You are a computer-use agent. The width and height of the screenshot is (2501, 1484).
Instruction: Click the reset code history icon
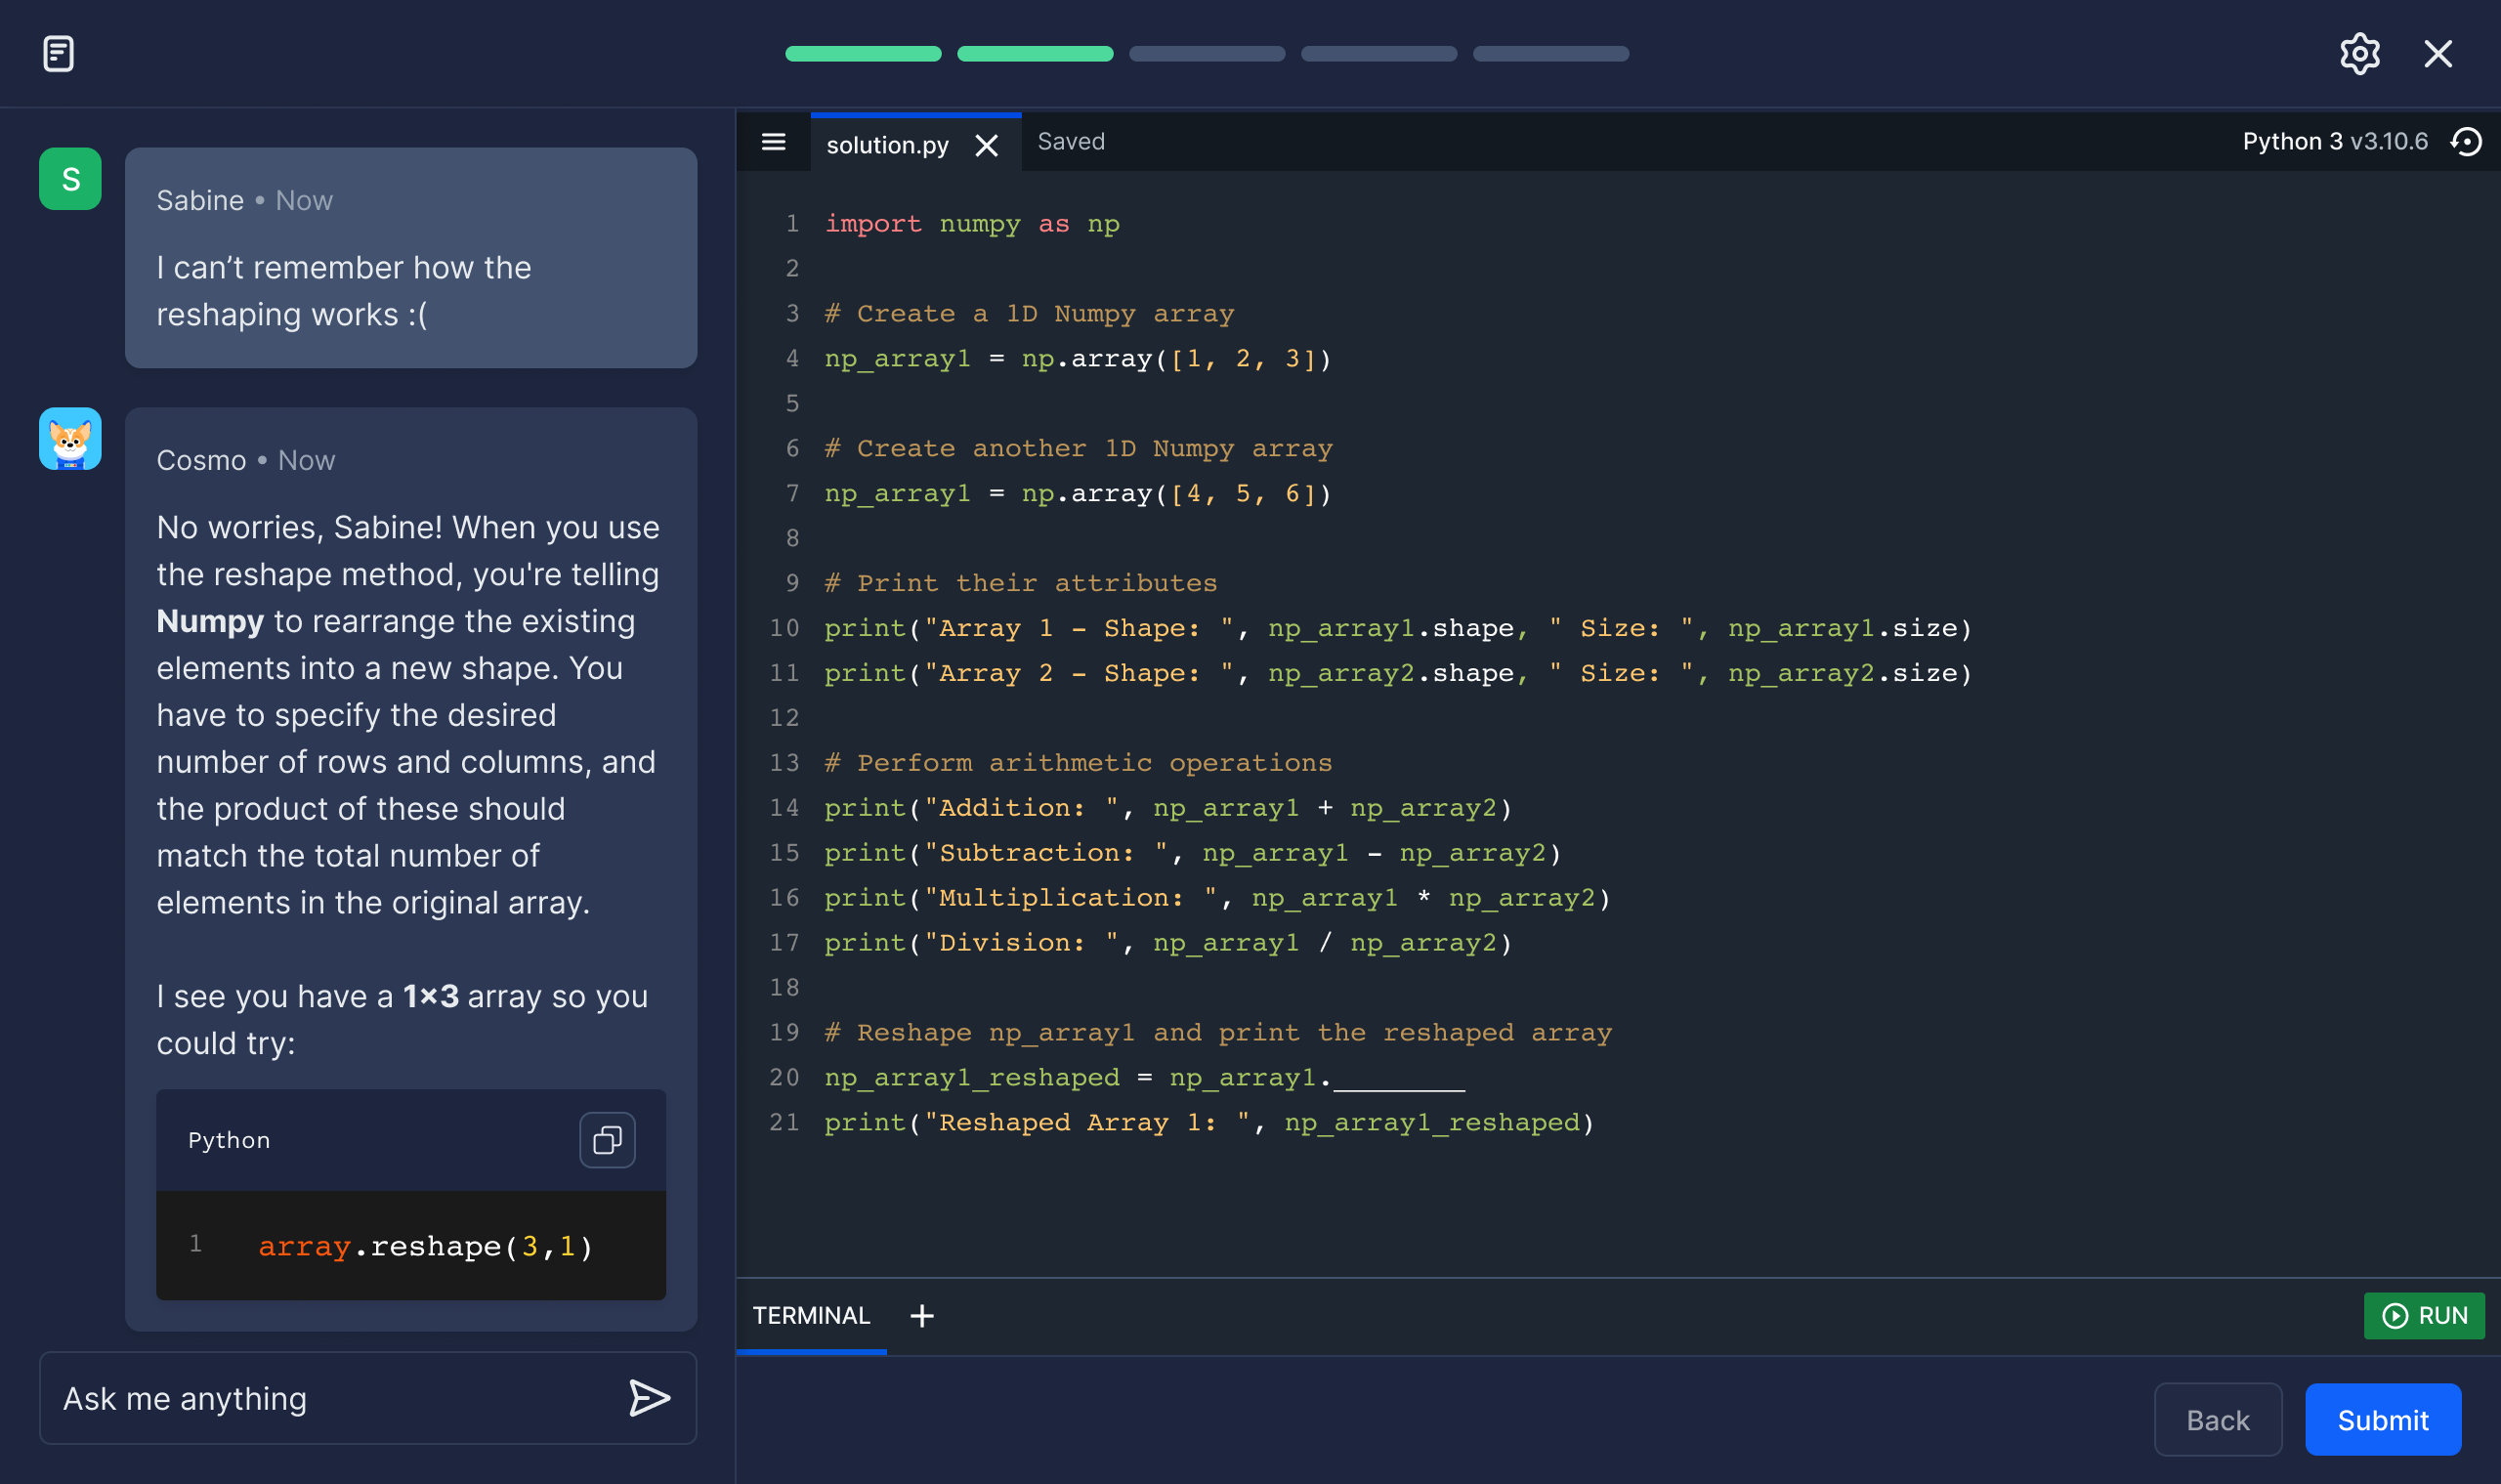click(2466, 142)
